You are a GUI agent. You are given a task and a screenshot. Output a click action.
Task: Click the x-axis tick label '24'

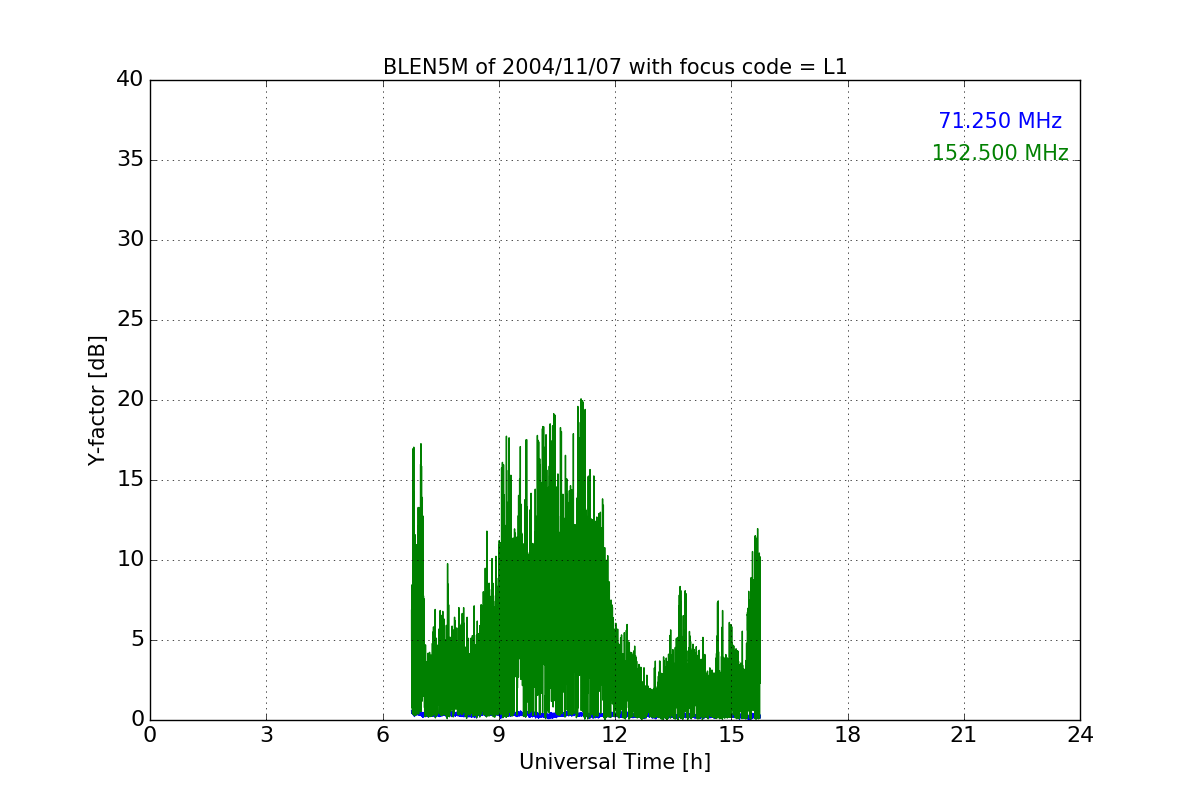[x=1080, y=735]
